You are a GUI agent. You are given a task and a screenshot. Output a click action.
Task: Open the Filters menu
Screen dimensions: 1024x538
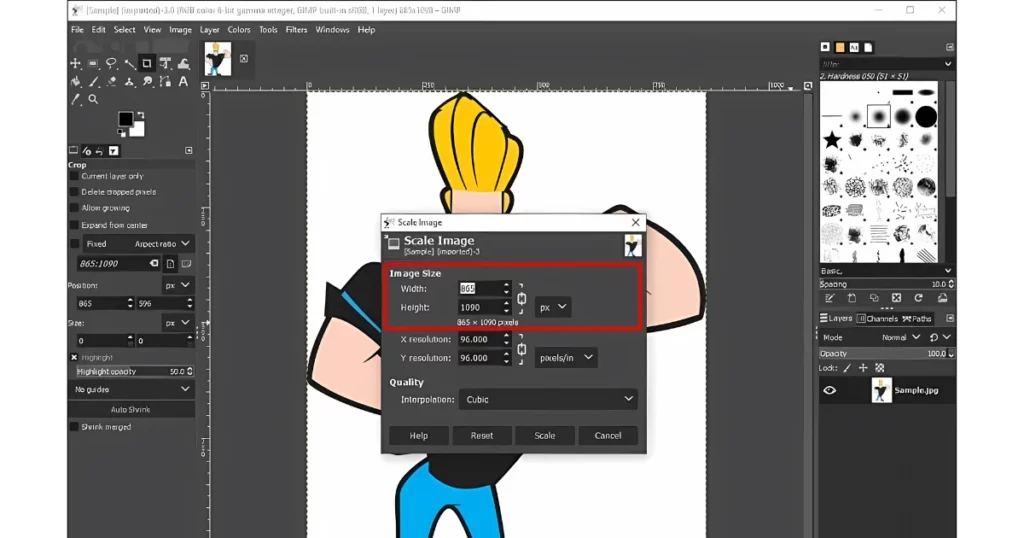coord(296,29)
